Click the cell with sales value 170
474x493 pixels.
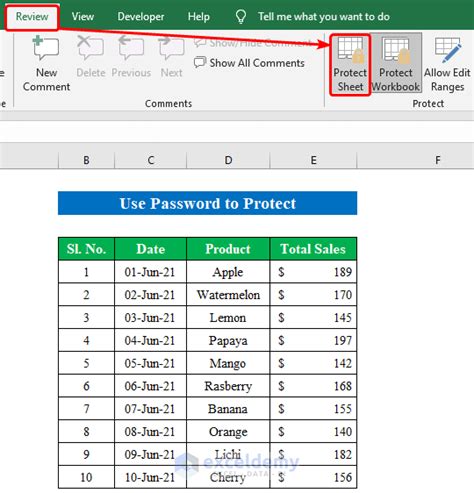[313, 295]
